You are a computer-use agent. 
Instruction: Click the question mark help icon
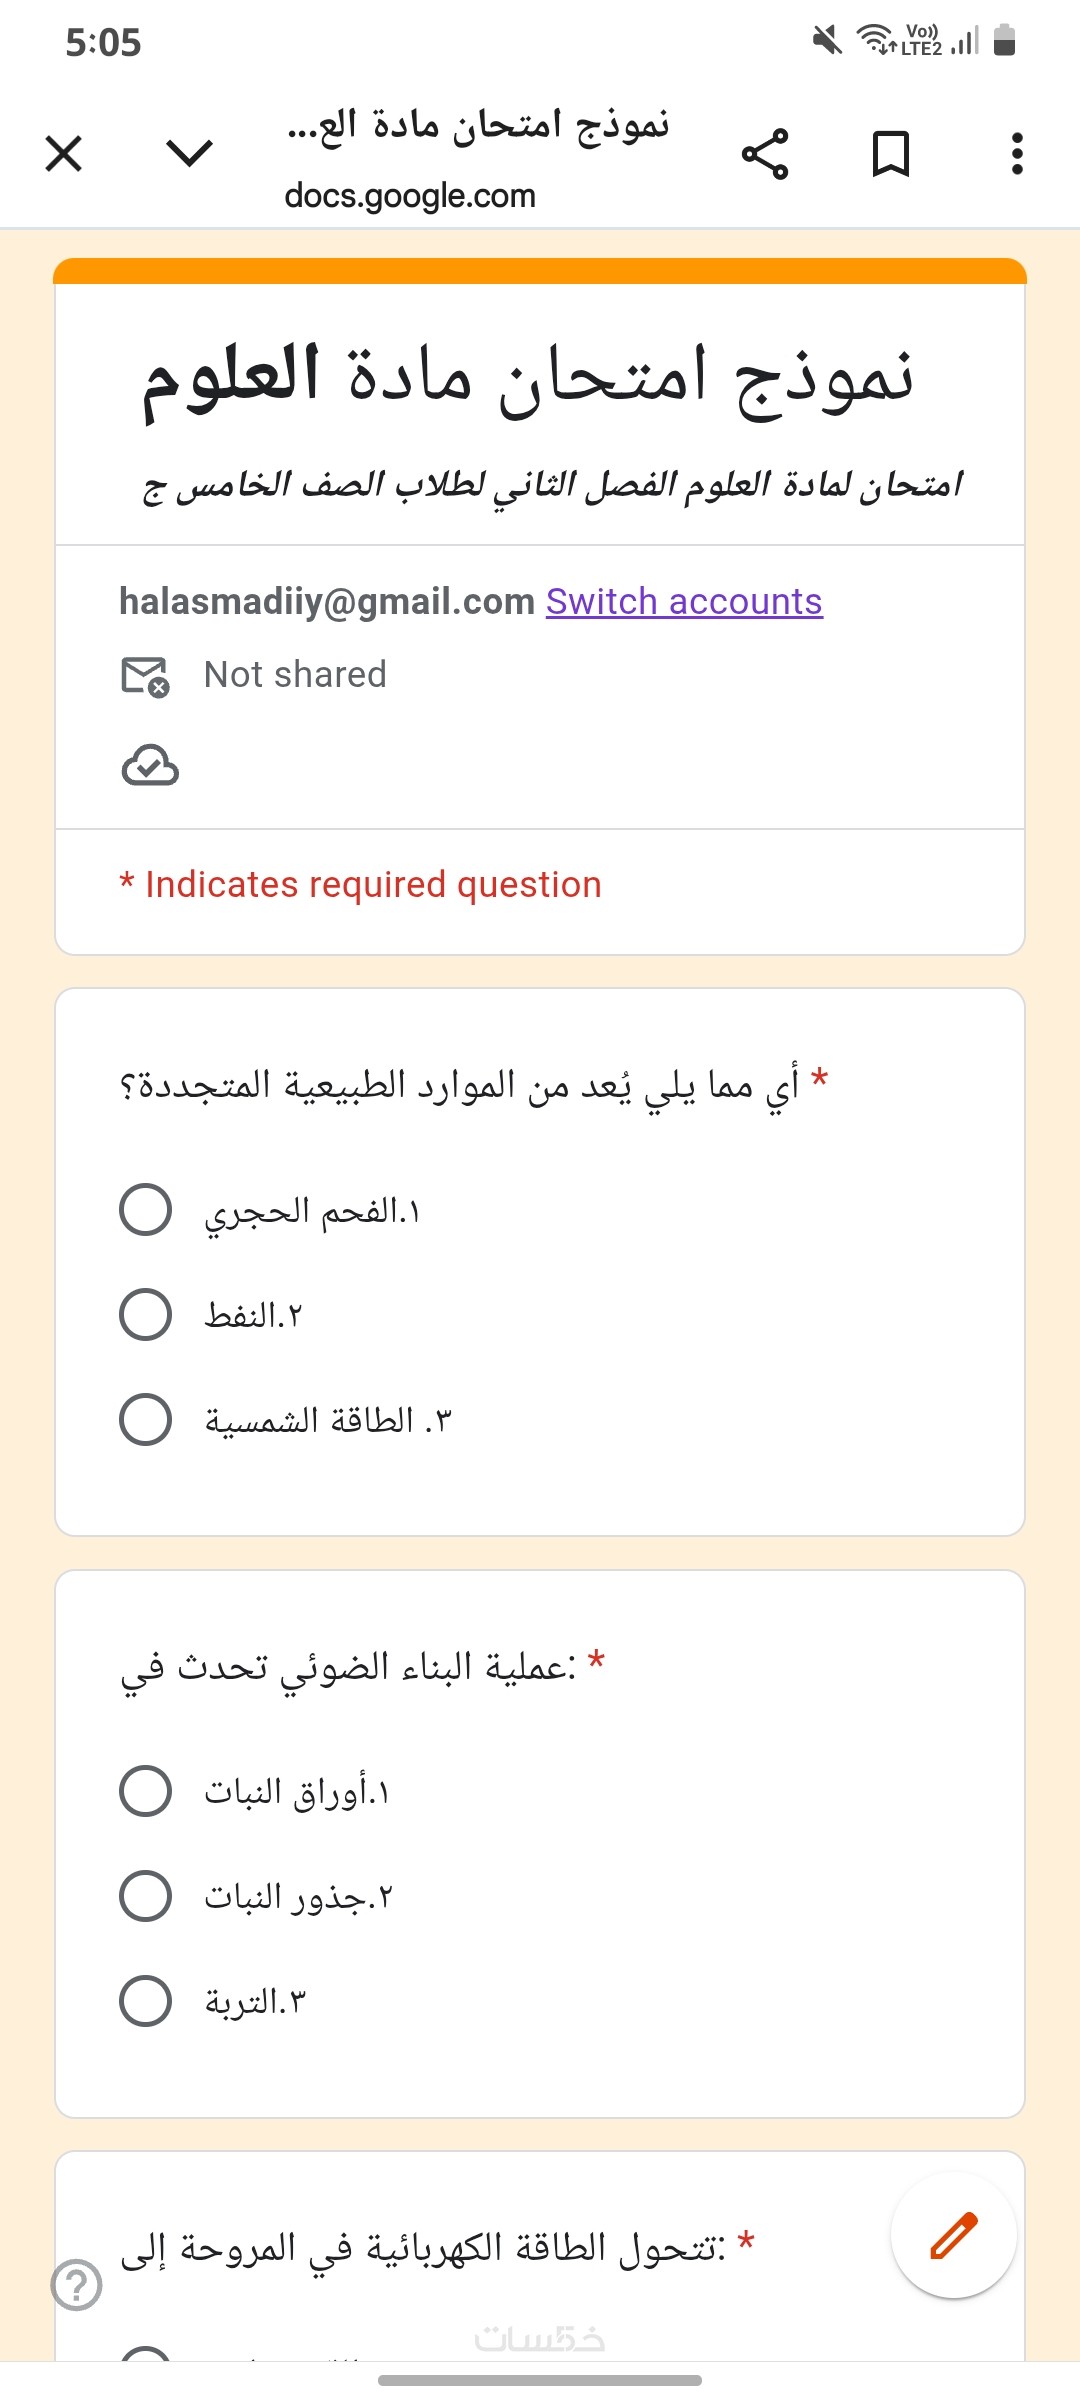[77, 2285]
